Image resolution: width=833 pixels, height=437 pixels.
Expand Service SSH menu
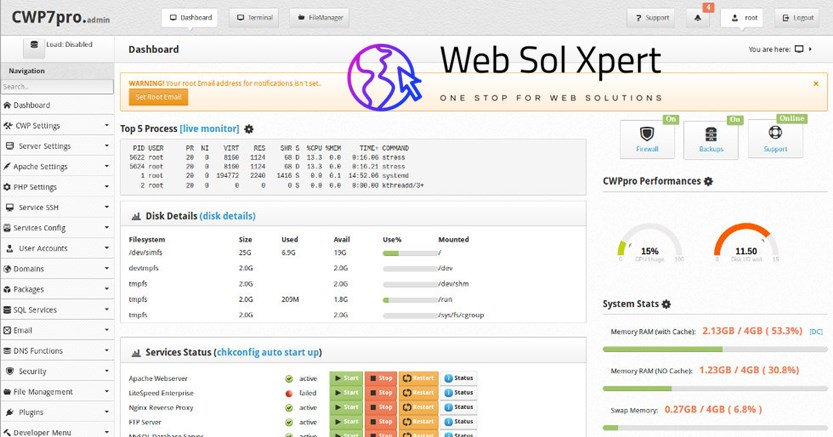tap(57, 208)
